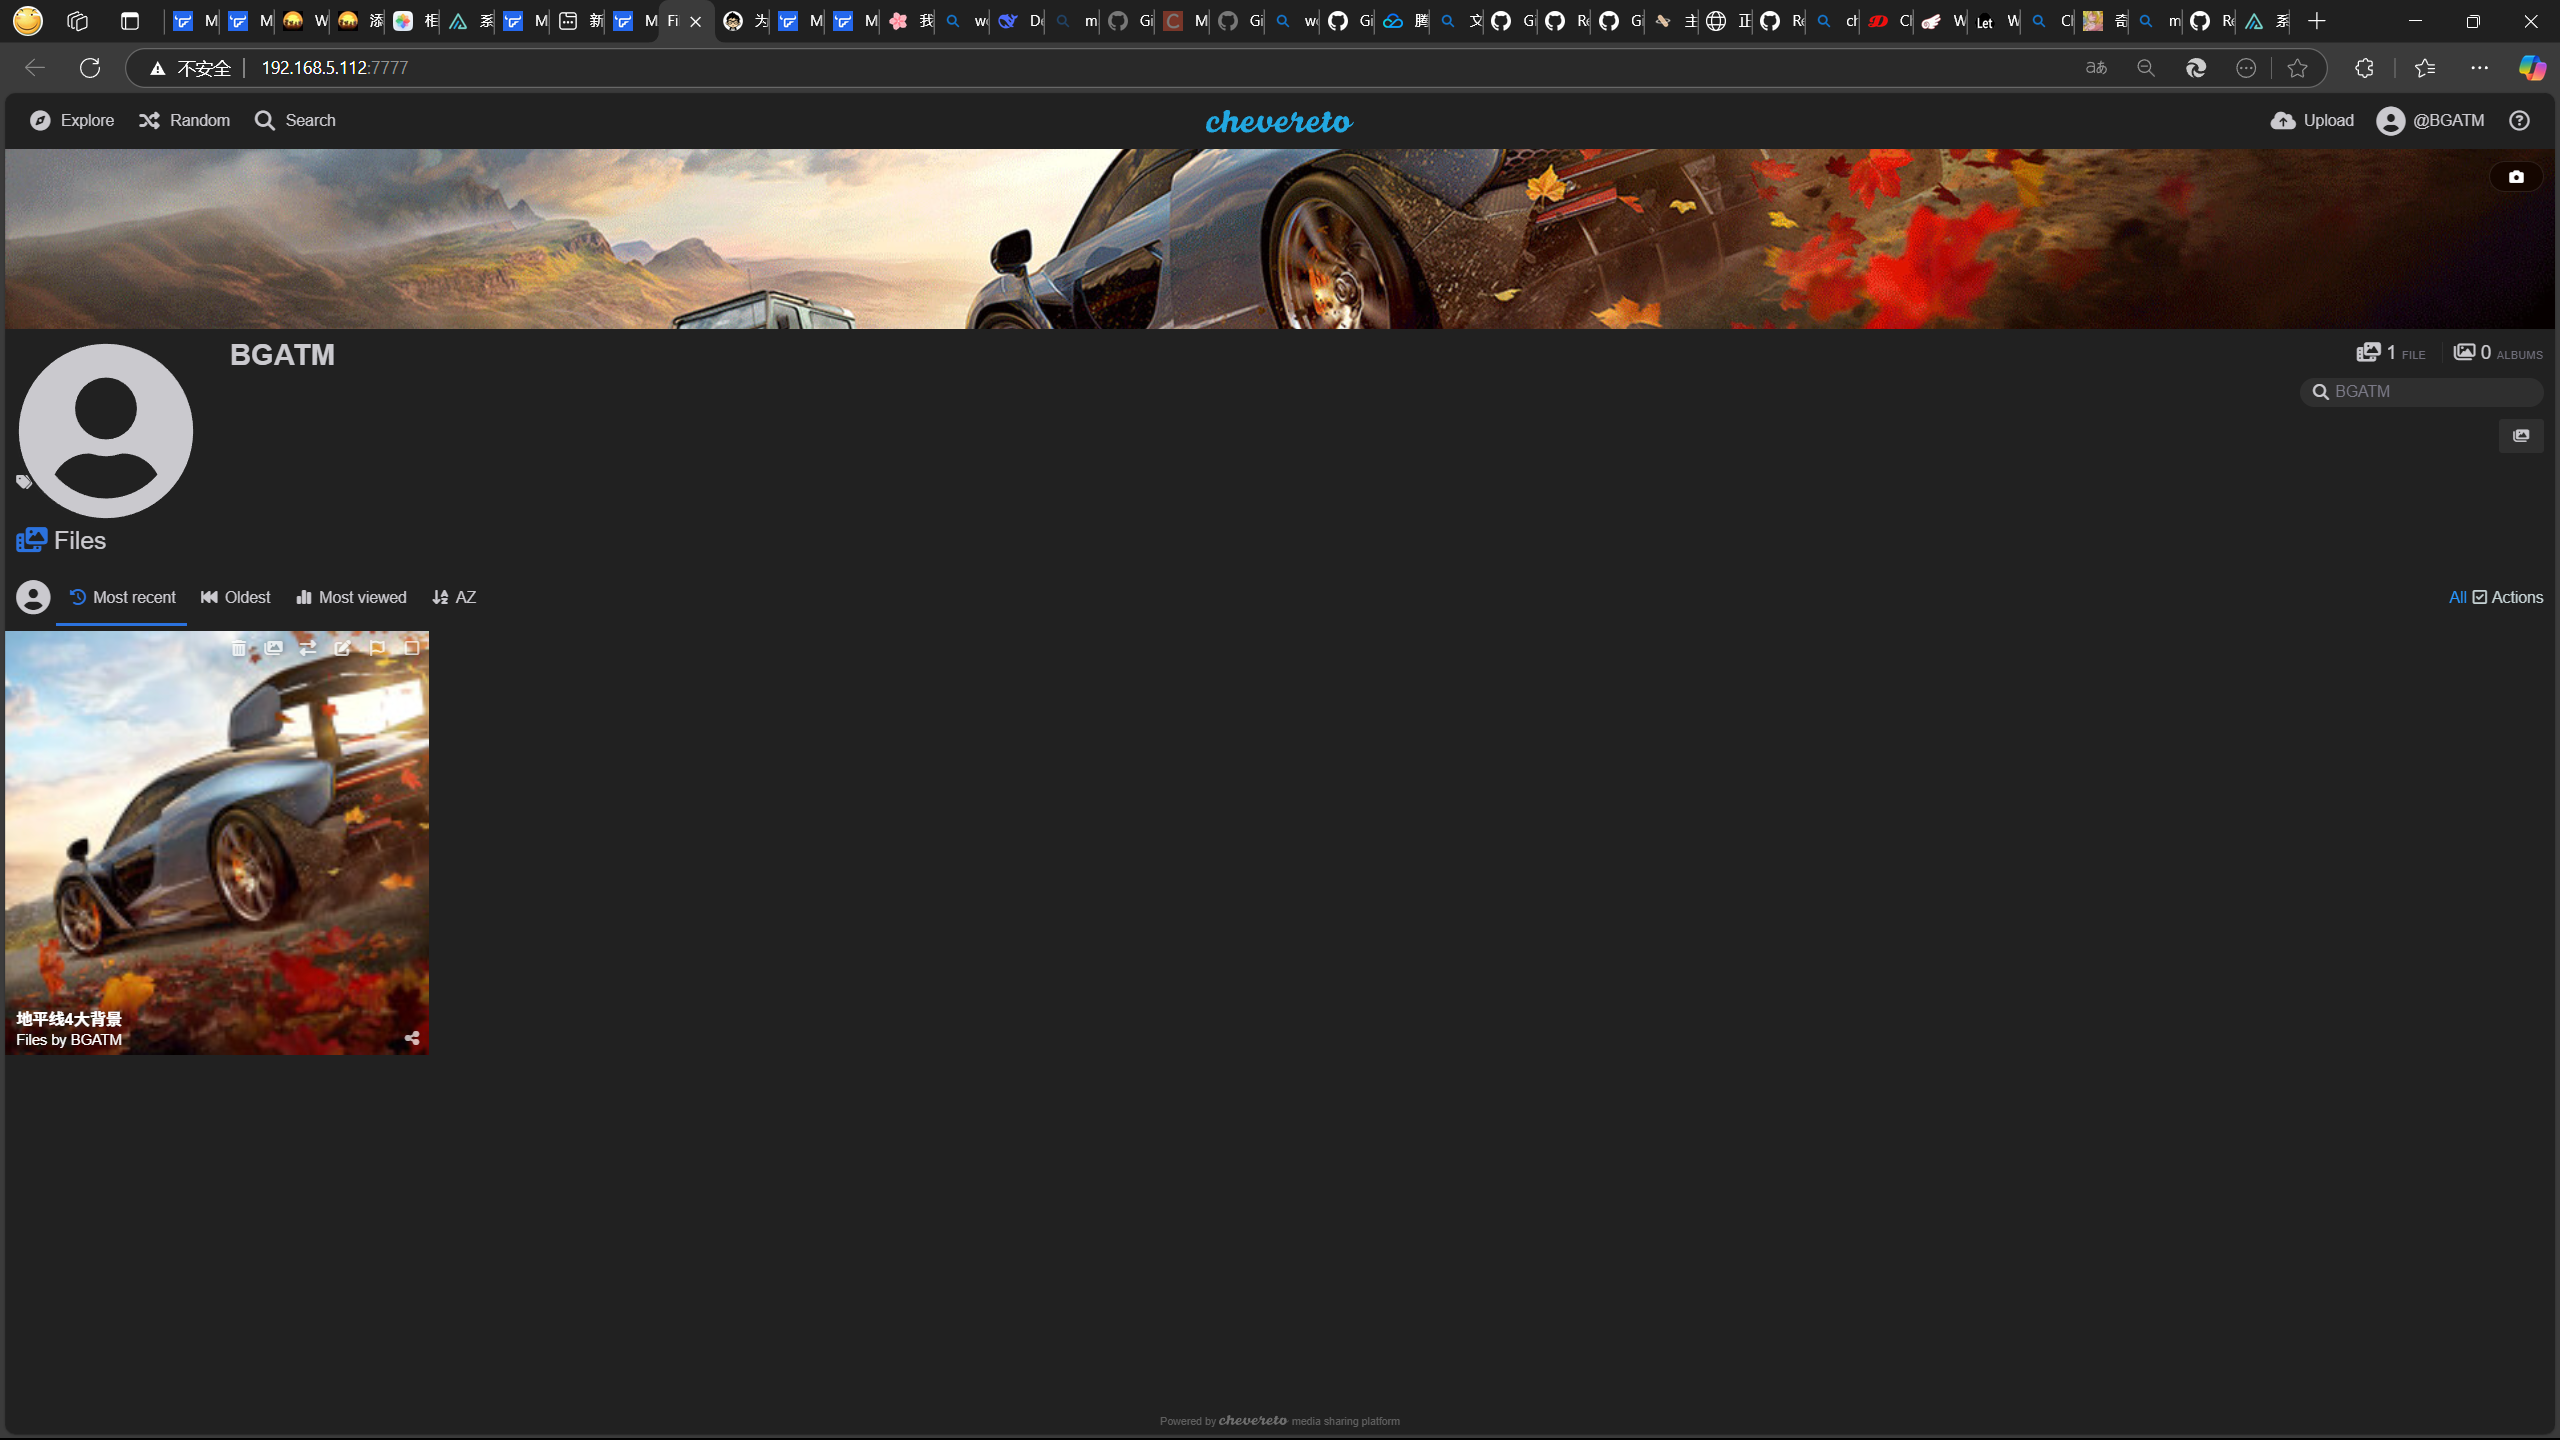Click the address bar URL 192.168.5.112:7777
2560x1440 pixels.
click(x=334, y=68)
